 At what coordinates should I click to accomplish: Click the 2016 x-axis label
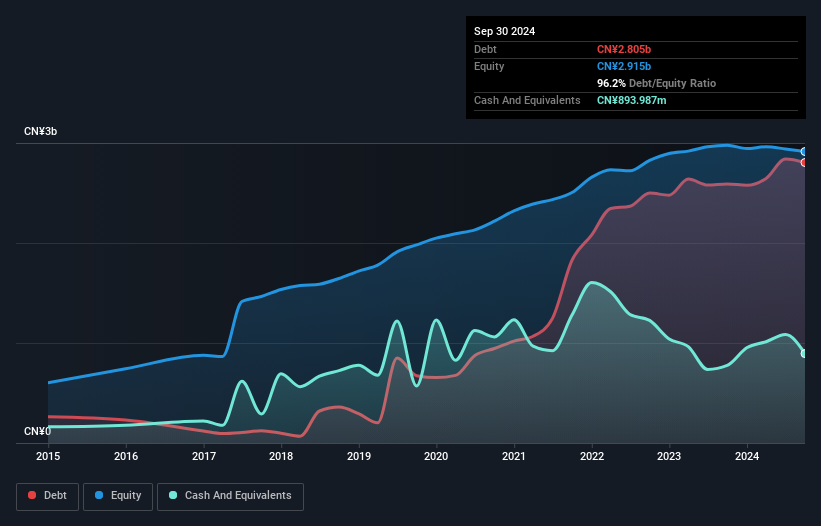pyautogui.click(x=126, y=456)
